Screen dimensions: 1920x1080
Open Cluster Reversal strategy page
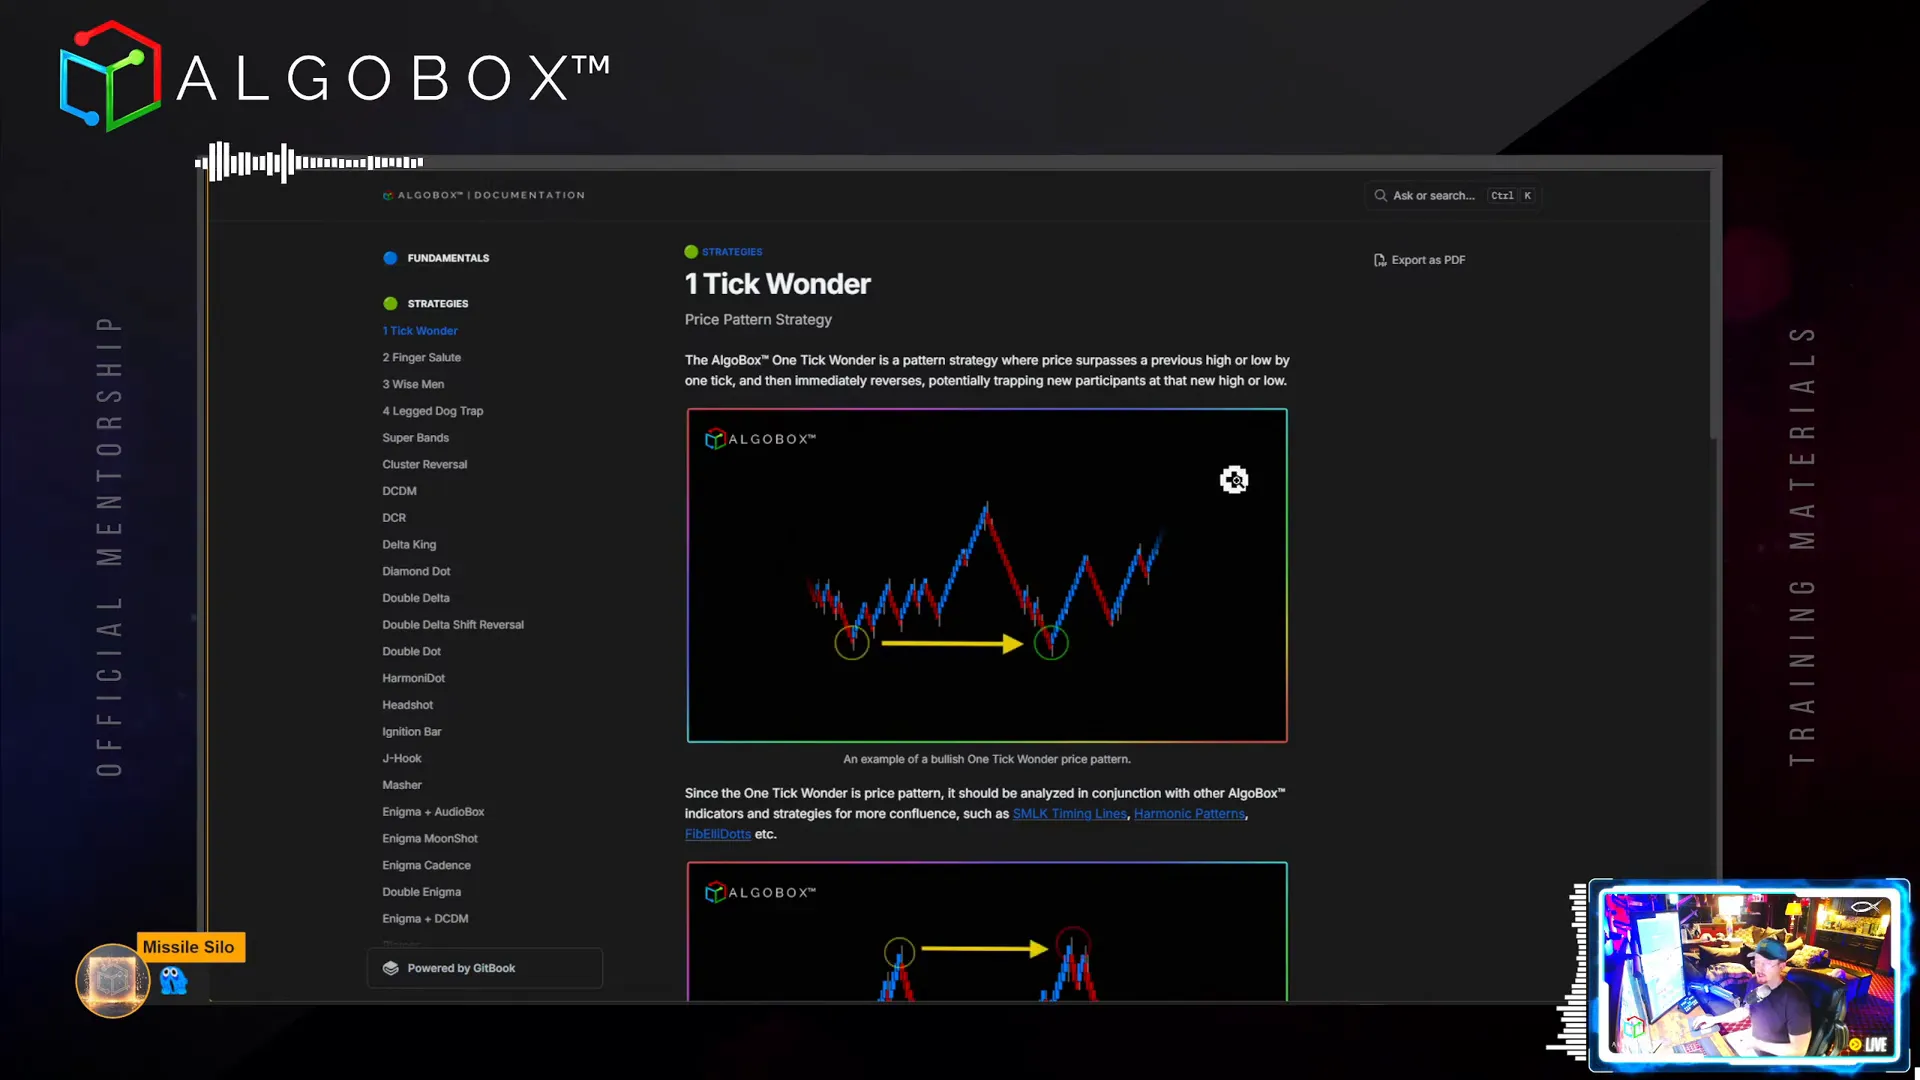click(424, 464)
